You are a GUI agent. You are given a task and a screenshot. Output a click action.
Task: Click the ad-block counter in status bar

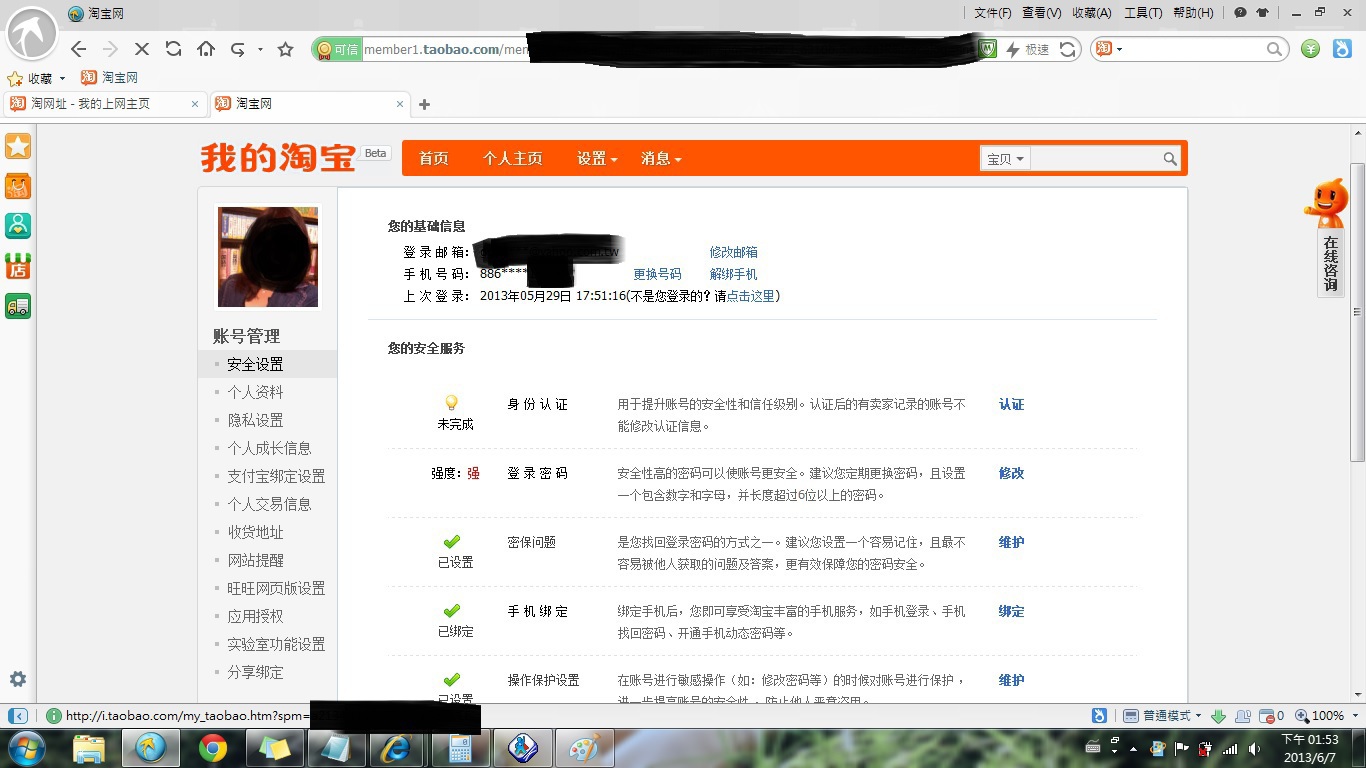pyautogui.click(x=1272, y=716)
